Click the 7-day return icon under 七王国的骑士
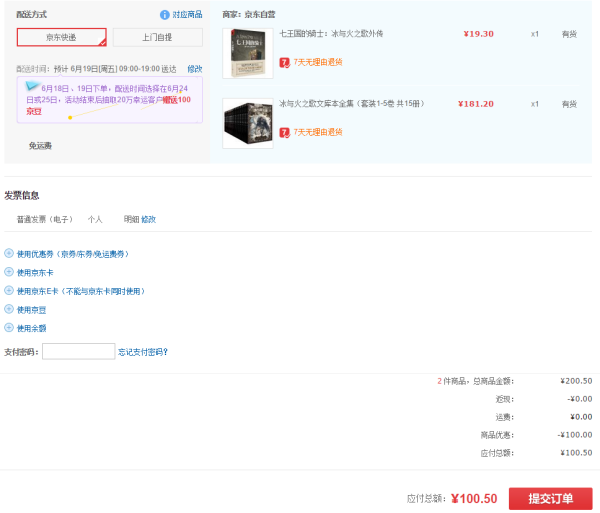The image size is (600, 513). [x=285, y=62]
